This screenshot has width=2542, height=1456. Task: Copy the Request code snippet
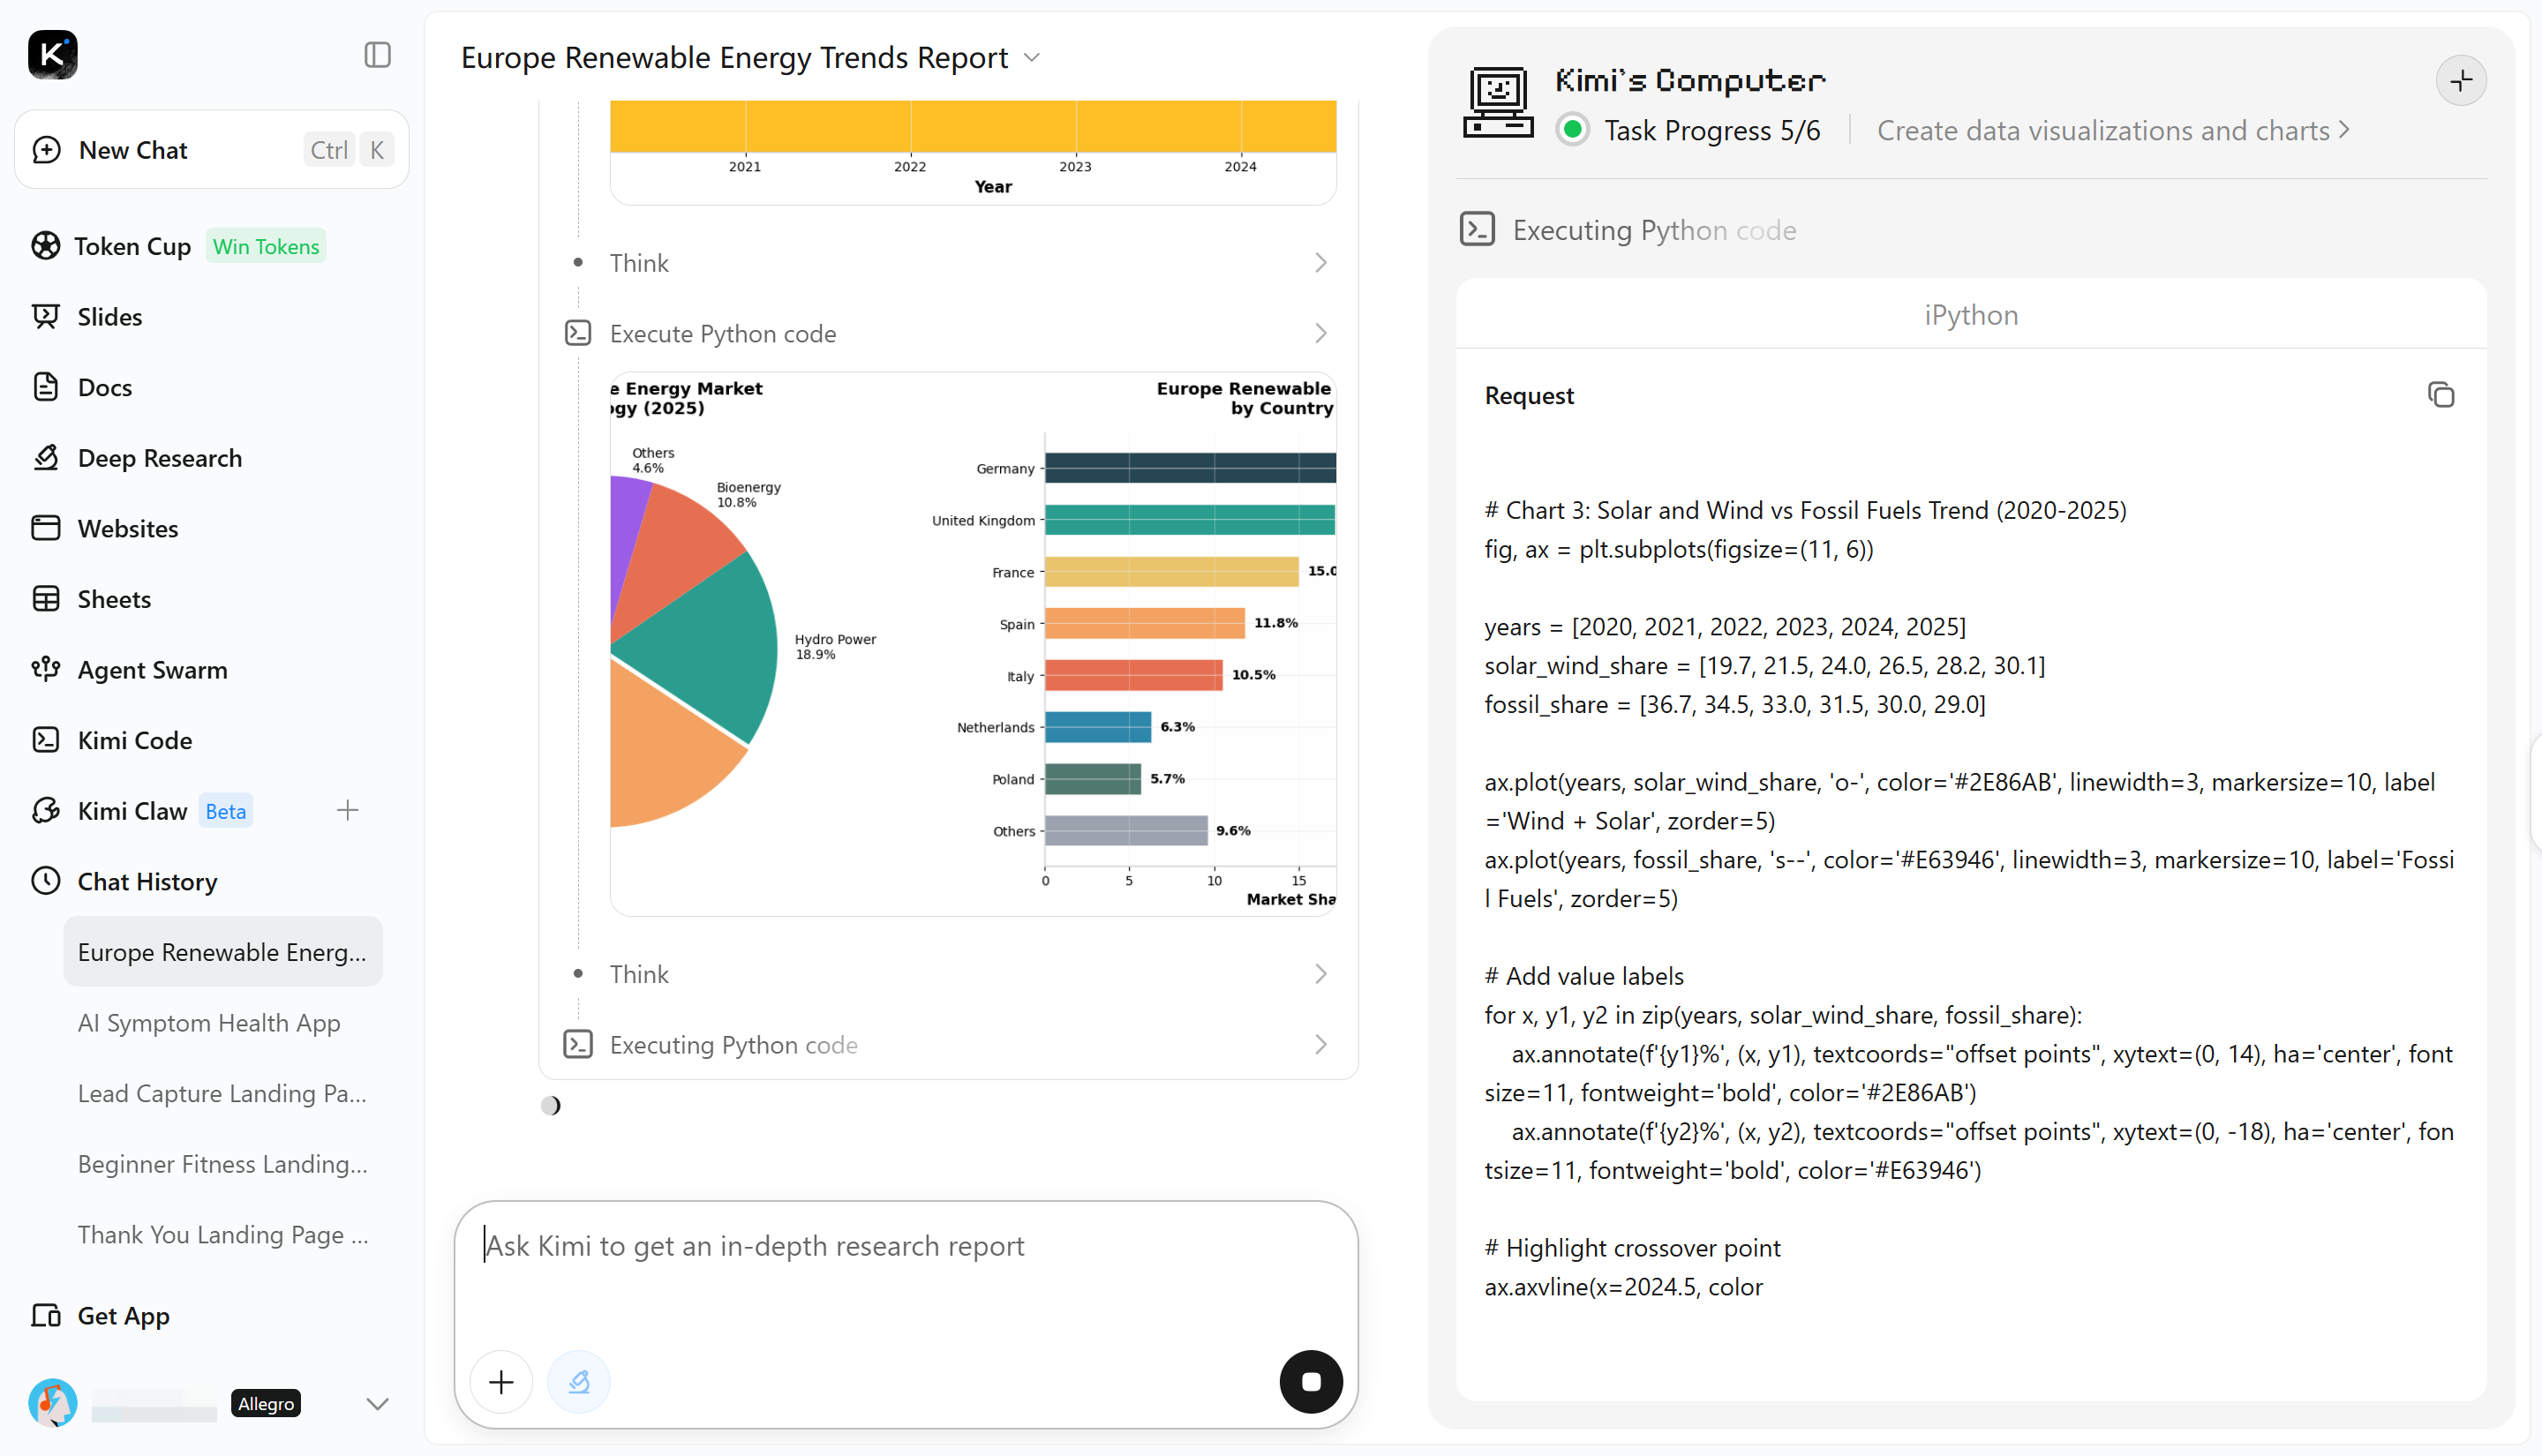pyautogui.click(x=2441, y=395)
